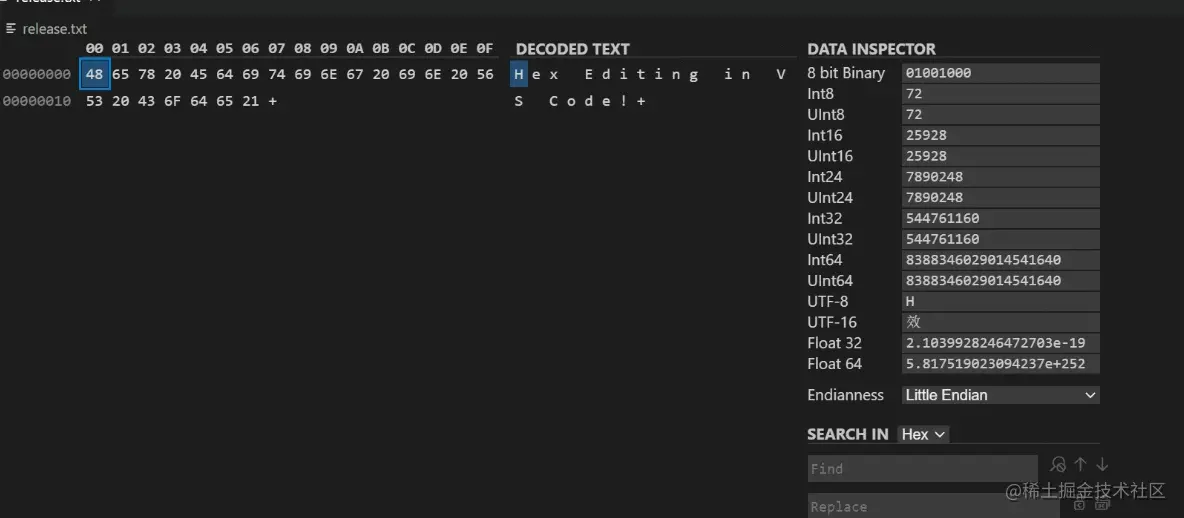Click the Endianness label

846,395
